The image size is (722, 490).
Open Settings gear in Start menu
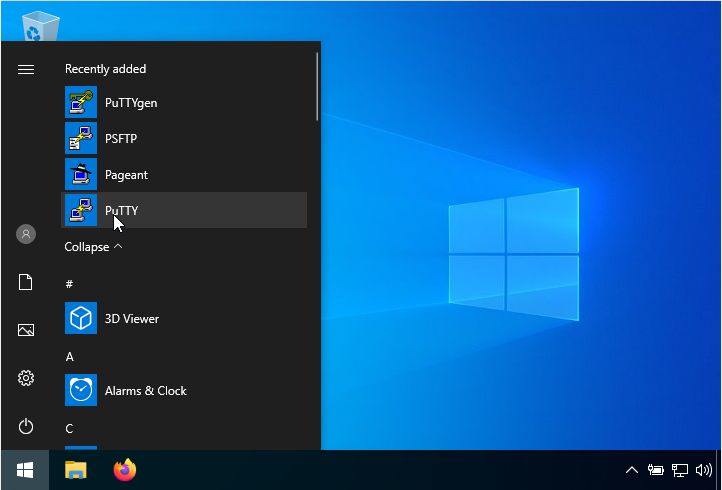tap(26, 378)
